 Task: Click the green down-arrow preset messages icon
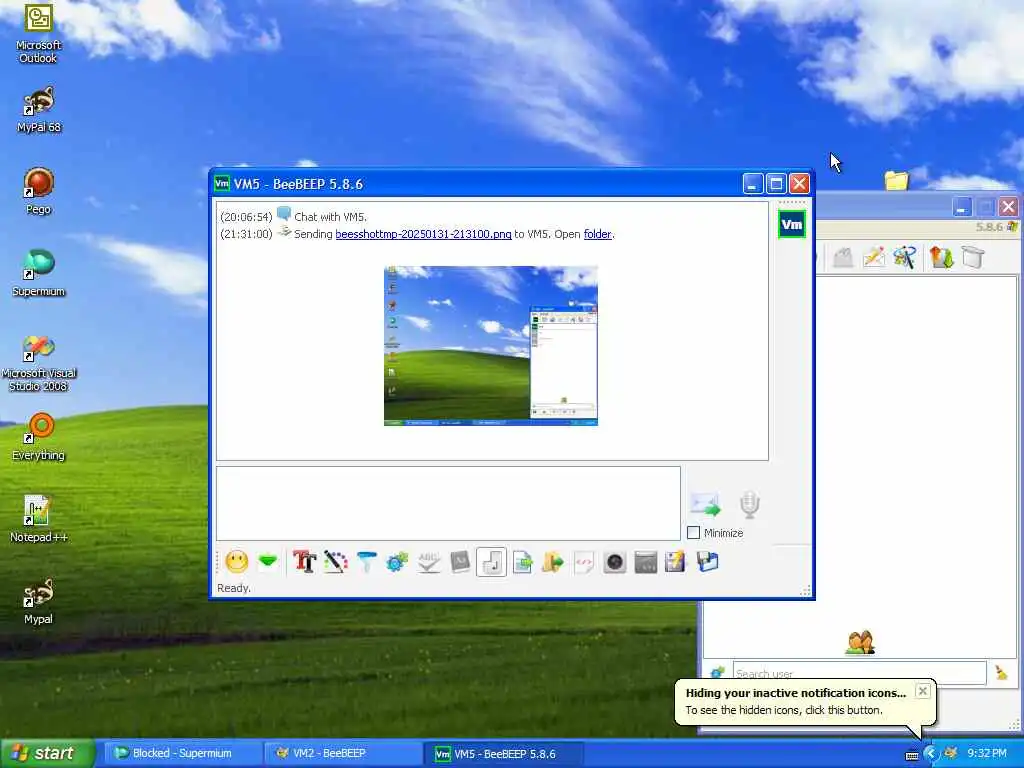tap(268, 562)
